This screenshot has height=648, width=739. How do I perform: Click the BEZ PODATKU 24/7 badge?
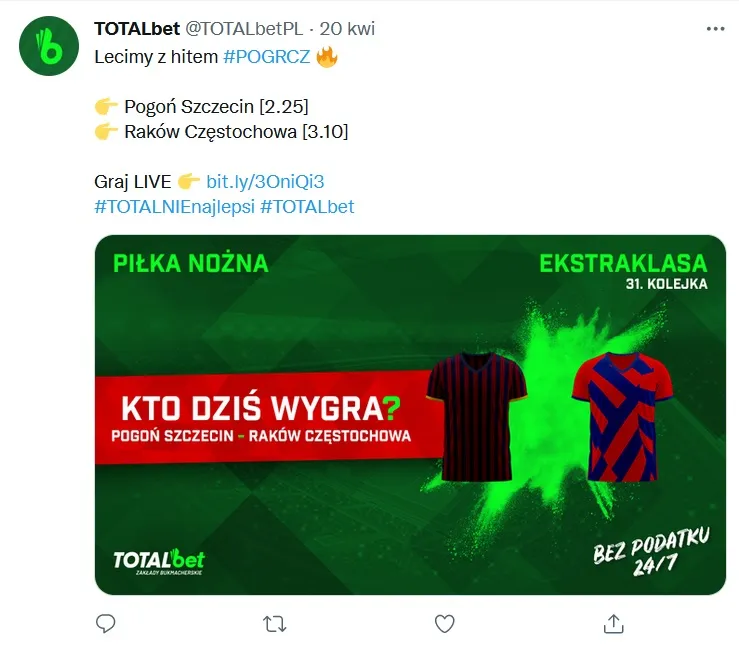pyautogui.click(x=651, y=551)
